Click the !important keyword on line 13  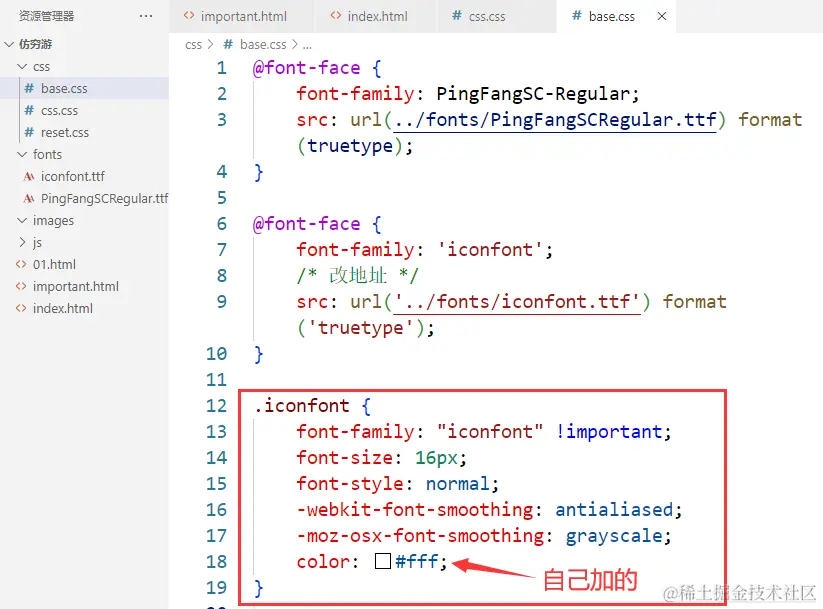tap(608, 432)
